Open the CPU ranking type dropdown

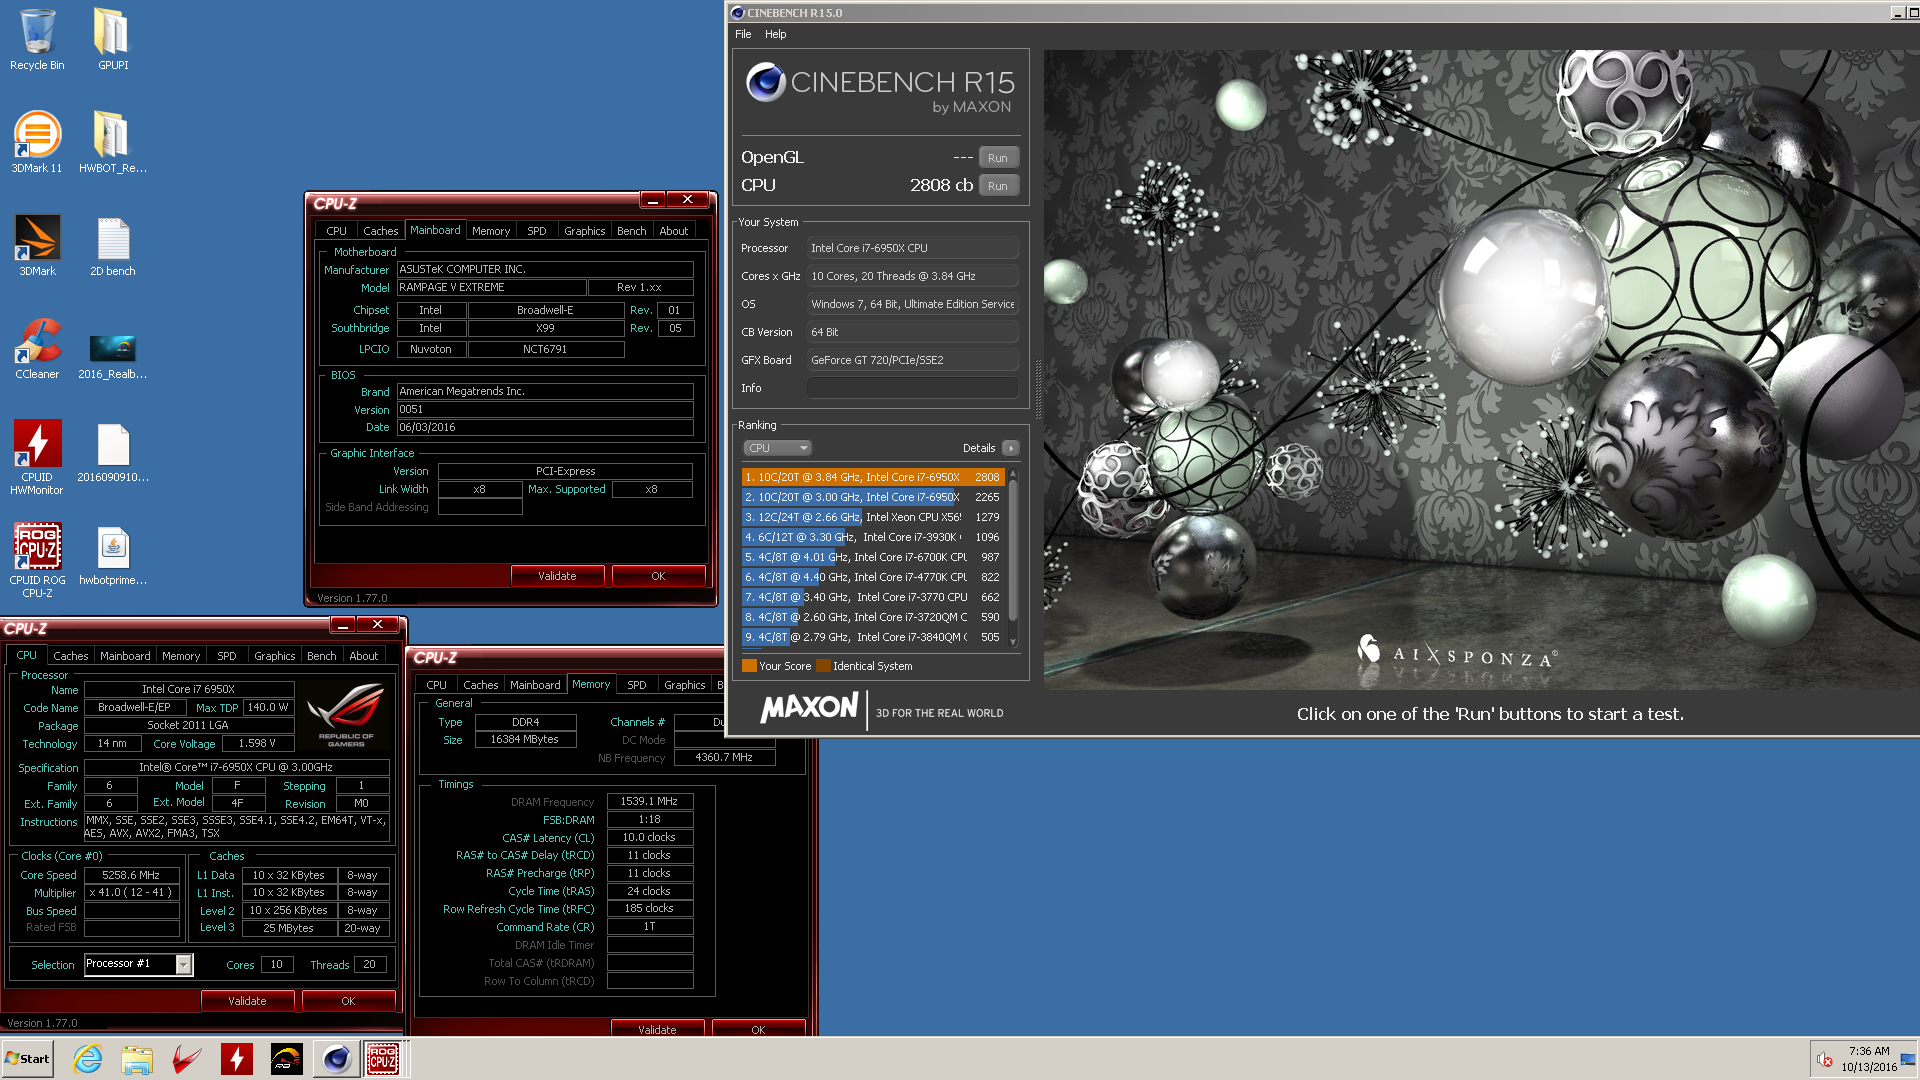777,448
